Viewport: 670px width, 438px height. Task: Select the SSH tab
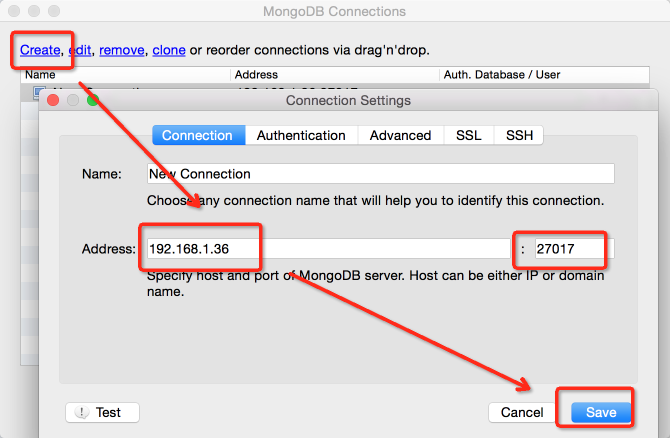coord(519,135)
